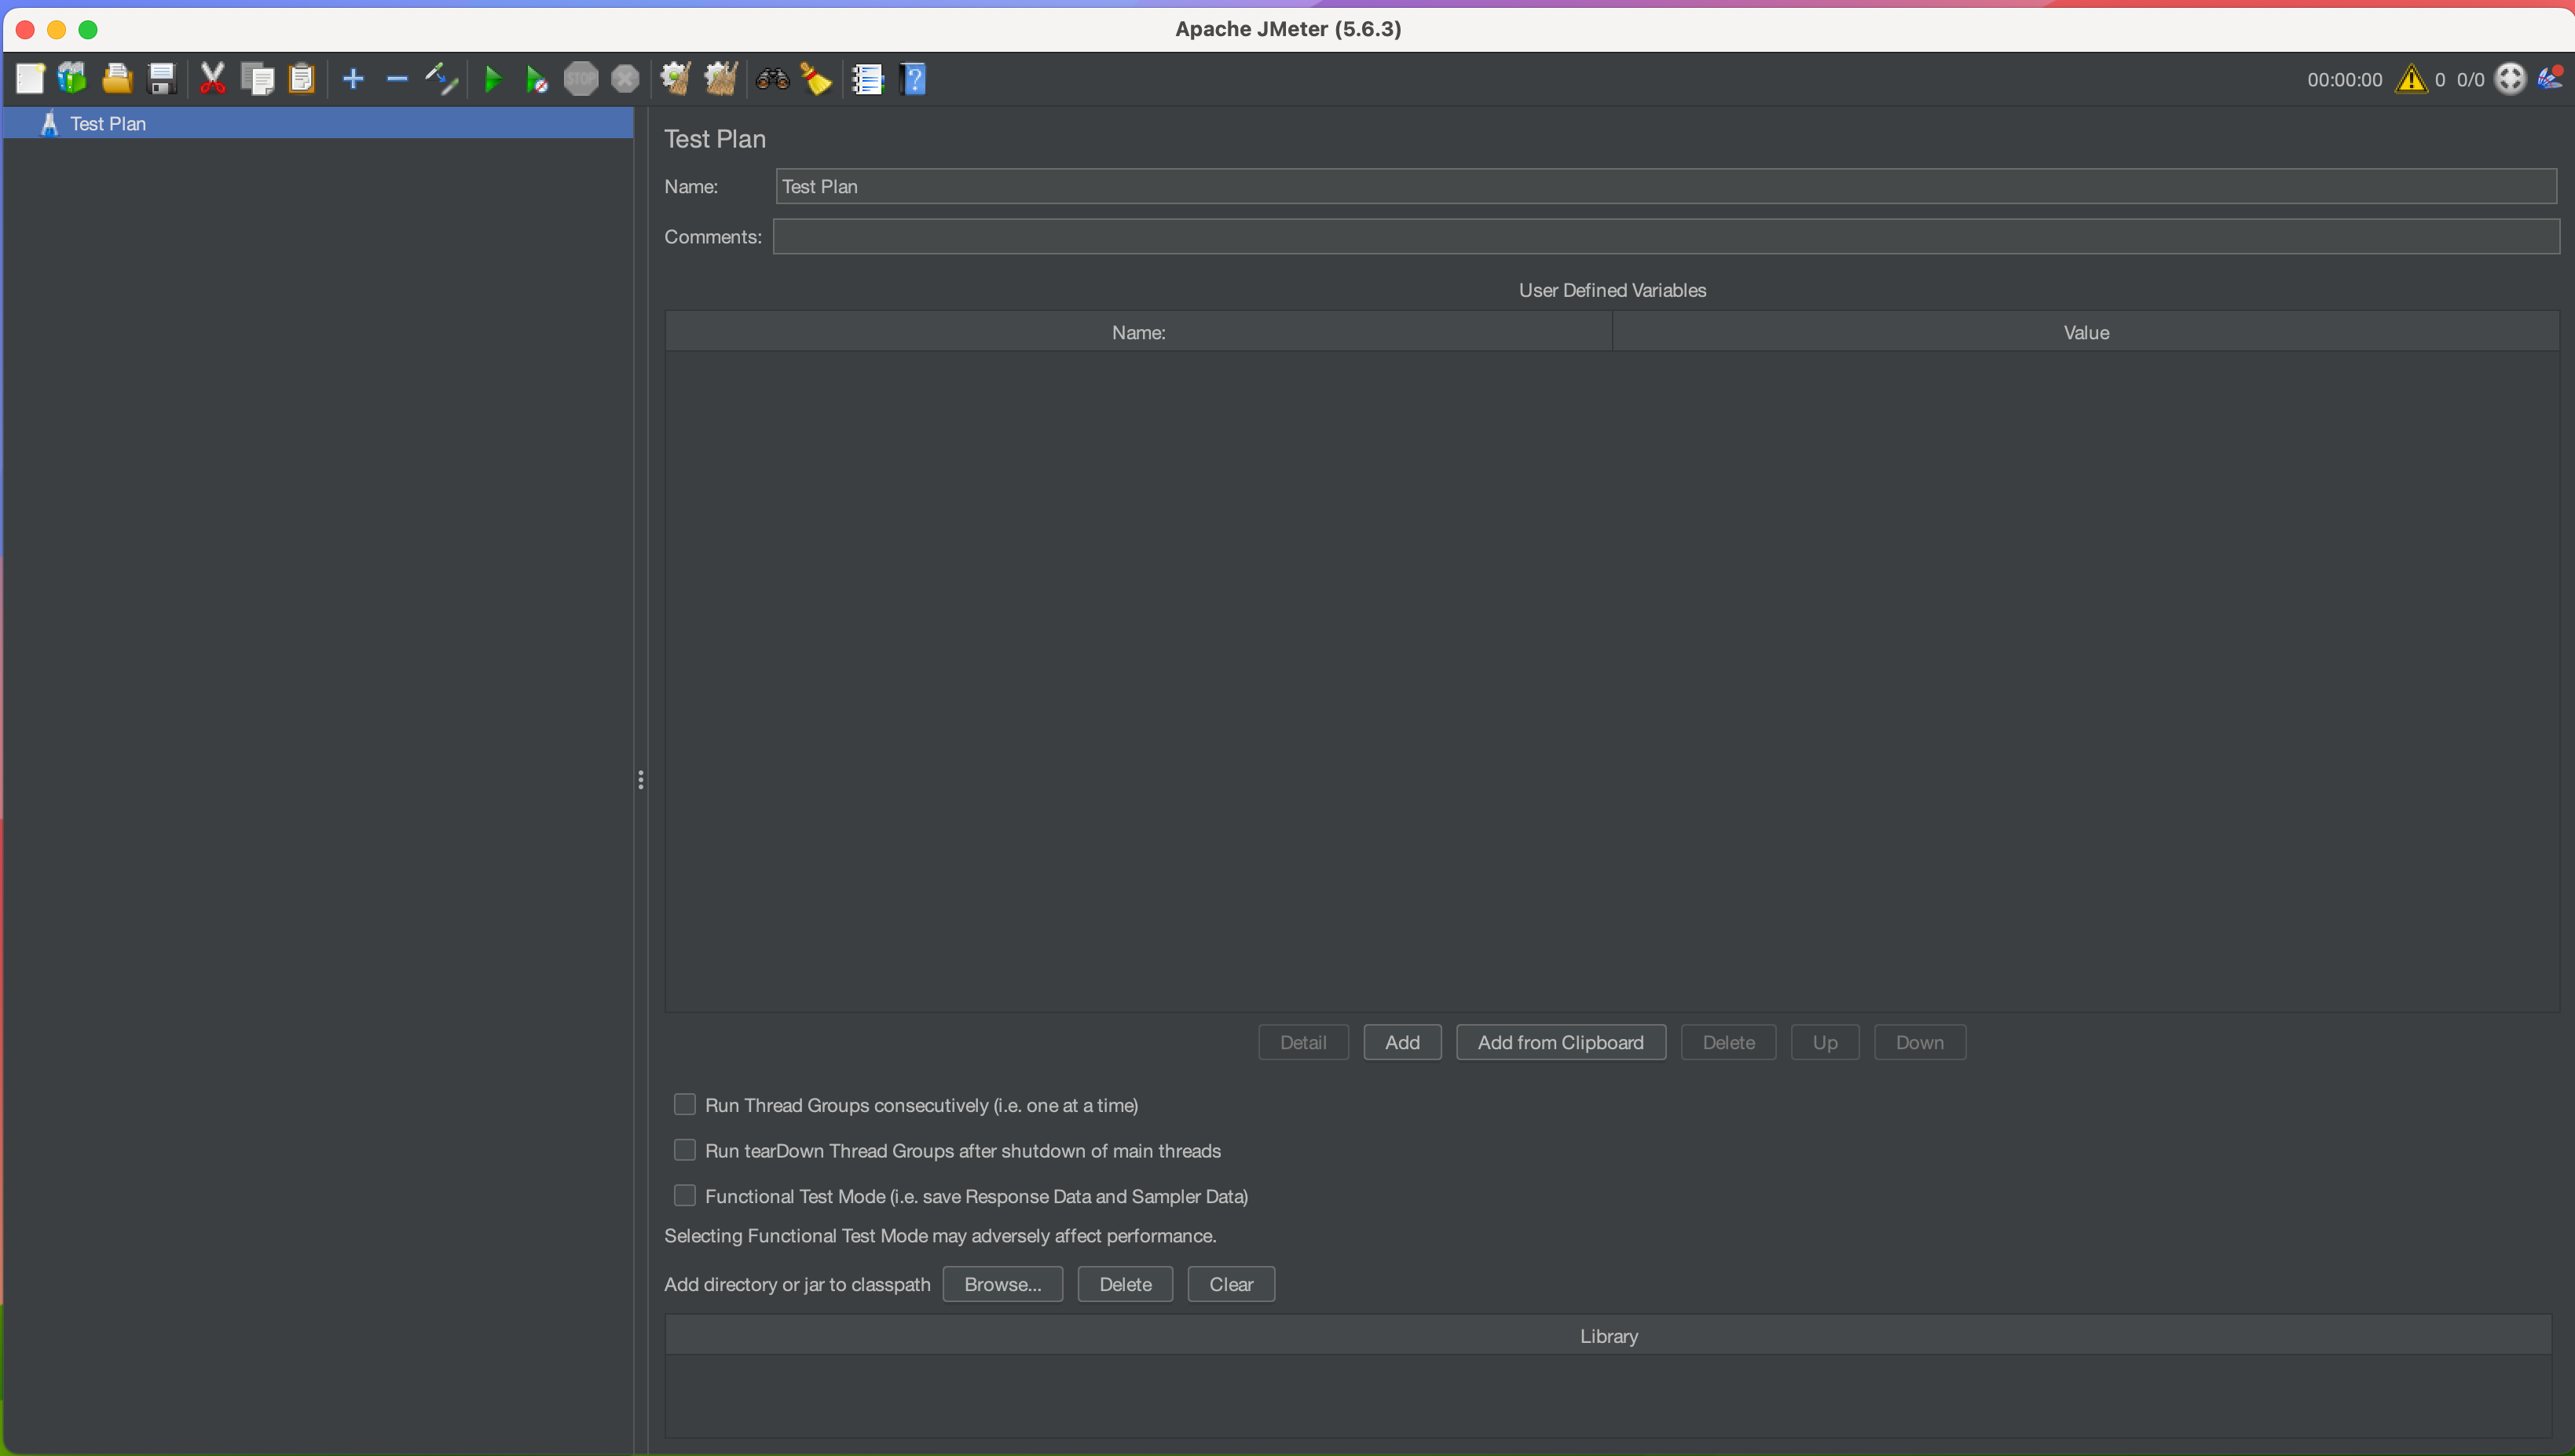Image resolution: width=2575 pixels, height=1456 pixels.
Task: Click the Clear All results icon
Action: 721,79
